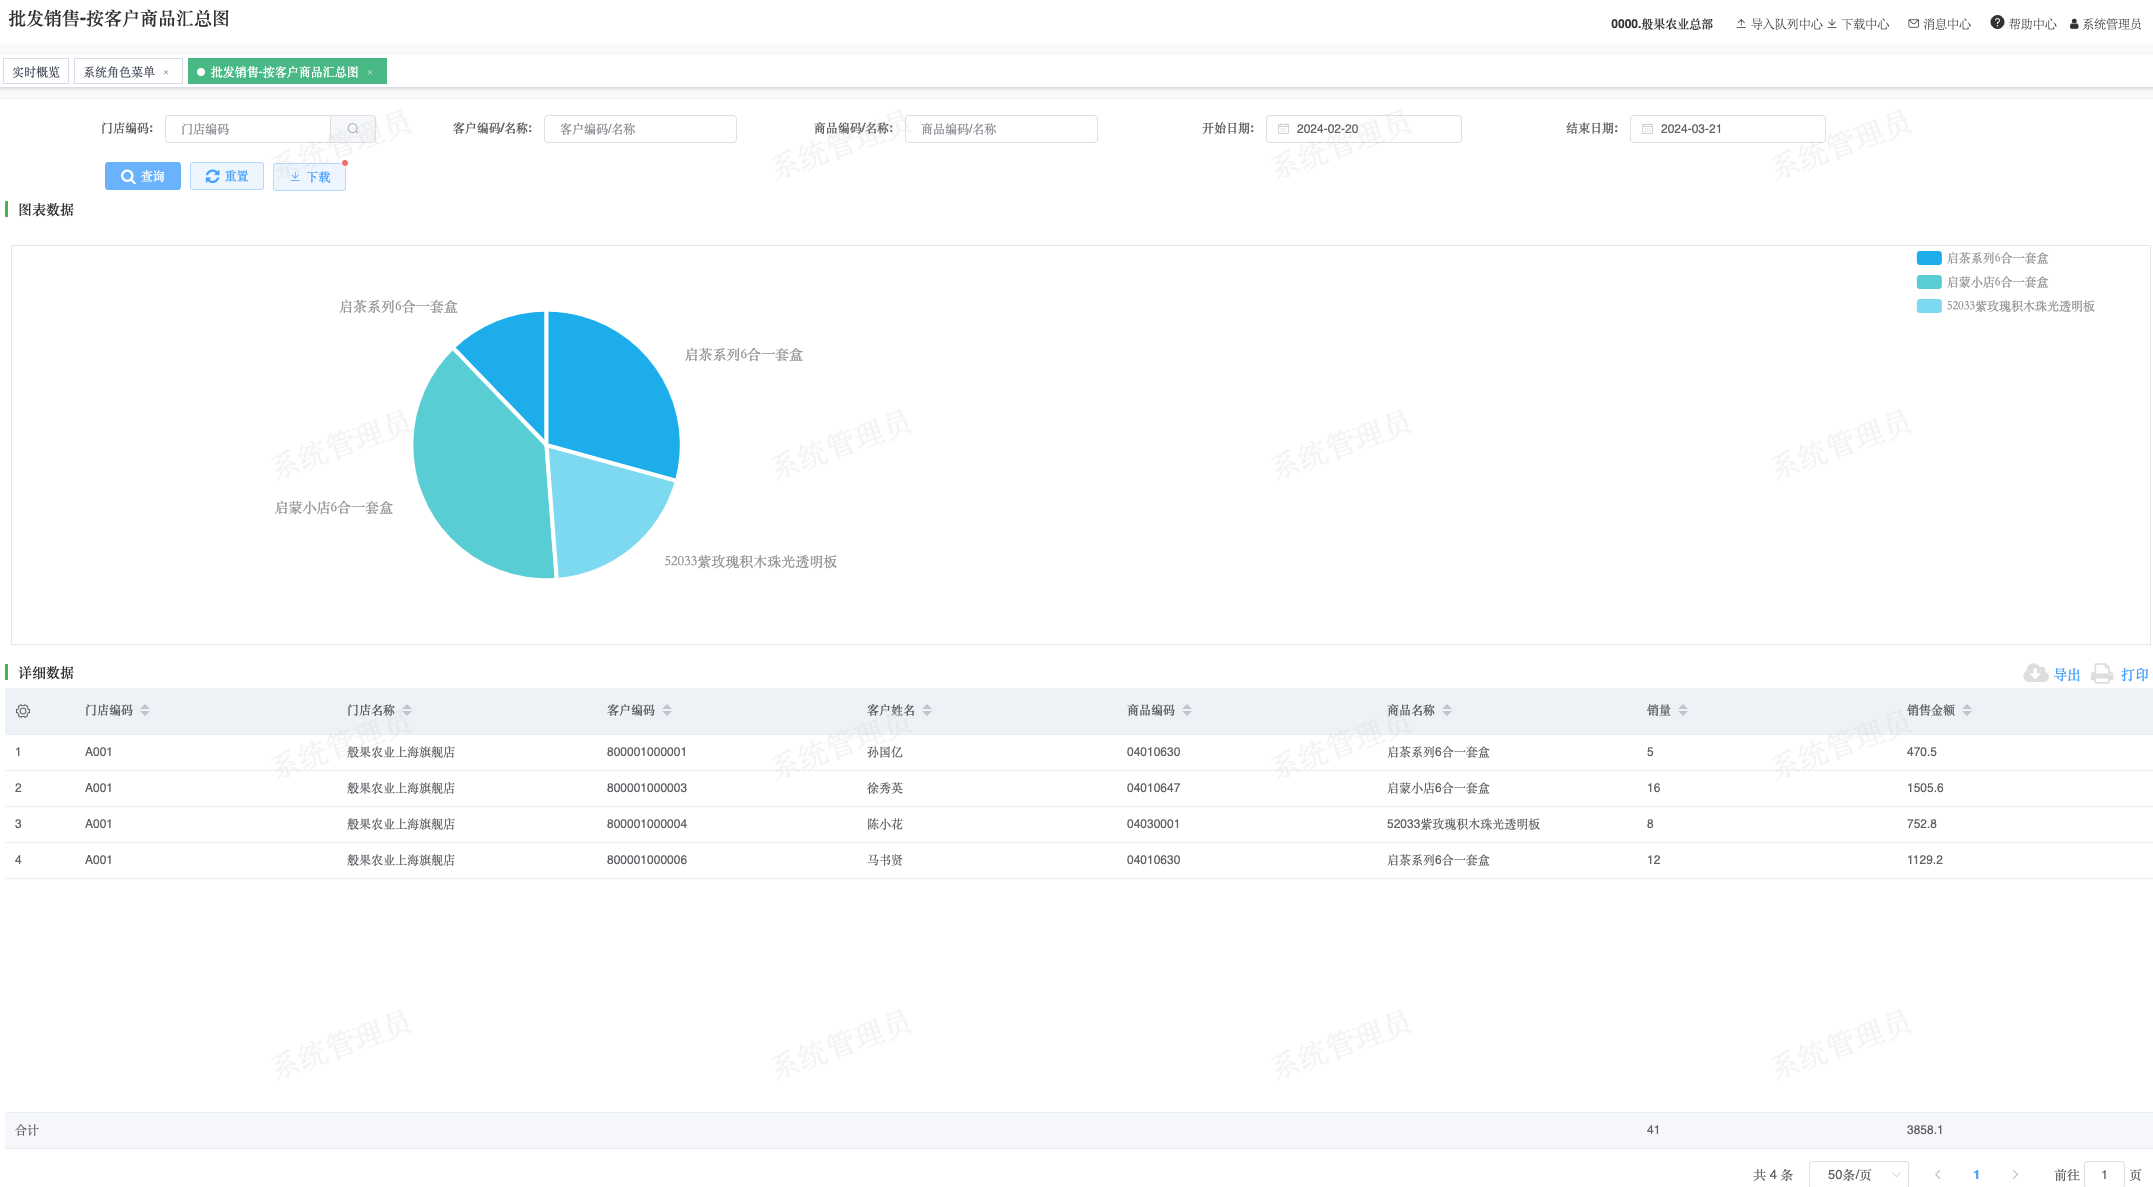Viewport: 2153px width, 1187px height.
Task: Open the 50条/页 page size dropdown
Action: pyautogui.click(x=1858, y=1174)
